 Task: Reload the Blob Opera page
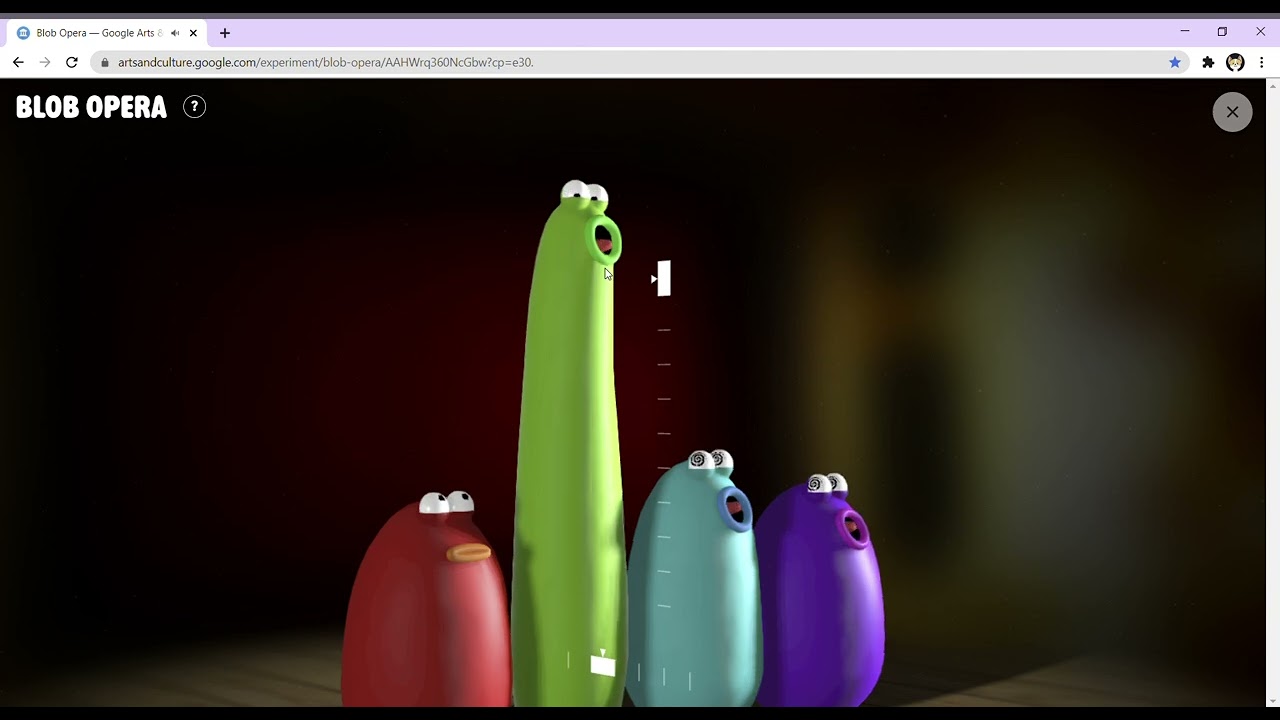72,62
